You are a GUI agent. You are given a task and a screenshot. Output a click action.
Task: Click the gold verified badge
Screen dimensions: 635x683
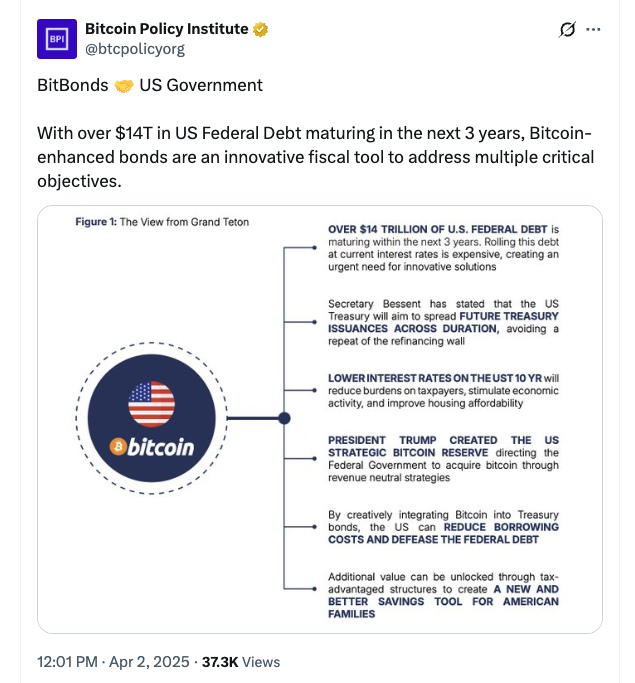[x=261, y=30]
